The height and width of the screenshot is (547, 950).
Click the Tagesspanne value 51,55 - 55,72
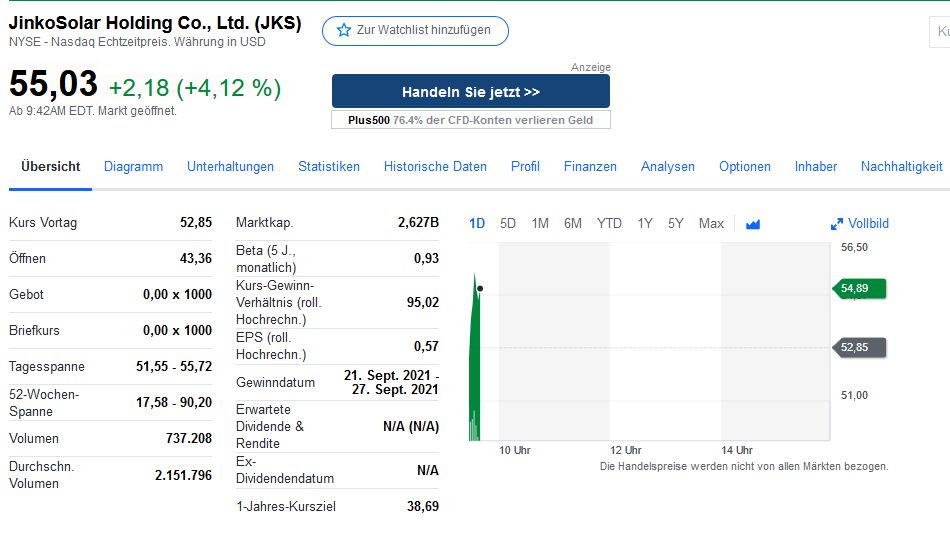(x=174, y=366)
